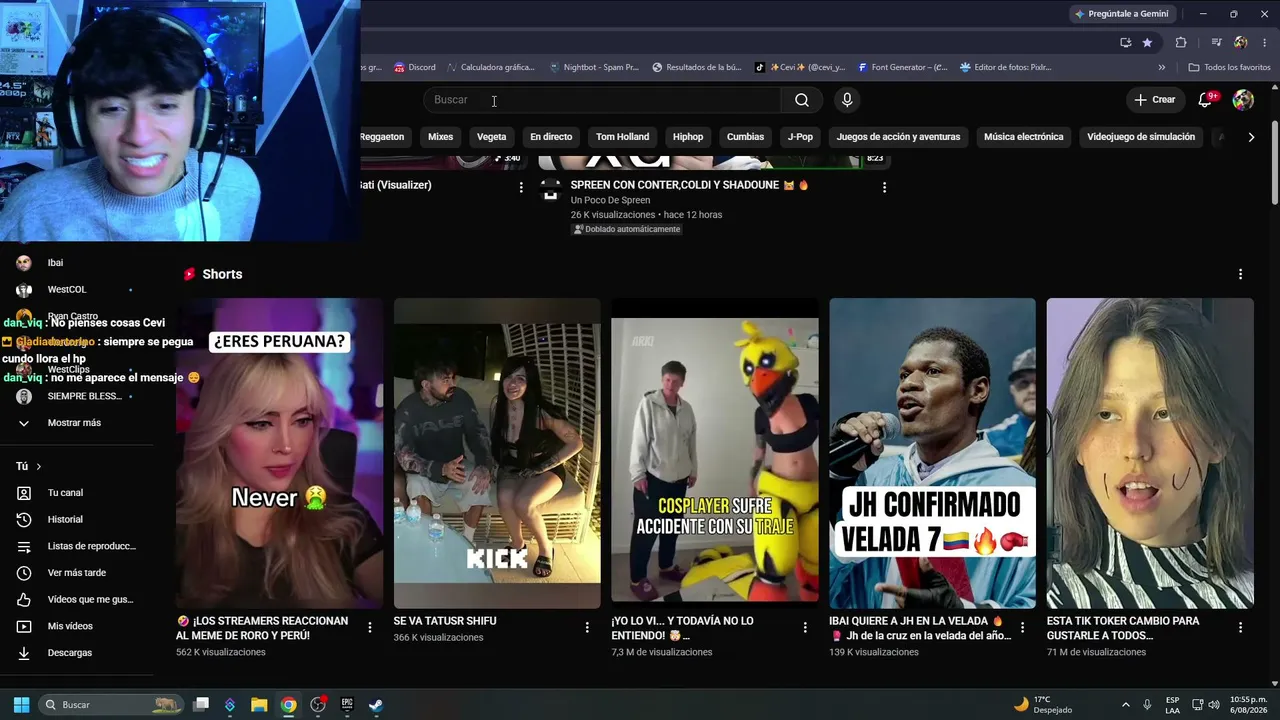This screenshot has height=720, width=1280.
Task: Show hidden system tray icons
Action: (x=1126, y=705)
